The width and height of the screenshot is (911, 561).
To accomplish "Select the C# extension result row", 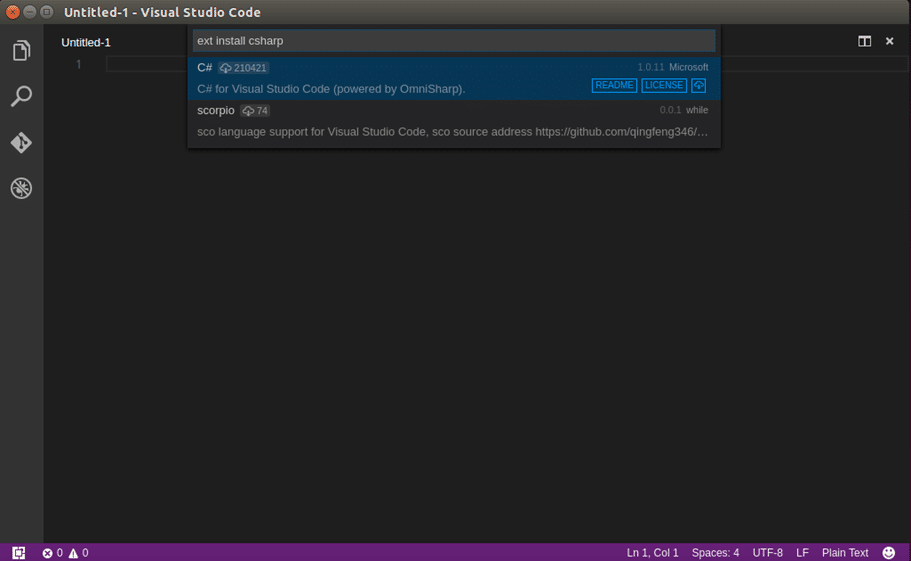I will pyautogui.click(x=454, y=78).
